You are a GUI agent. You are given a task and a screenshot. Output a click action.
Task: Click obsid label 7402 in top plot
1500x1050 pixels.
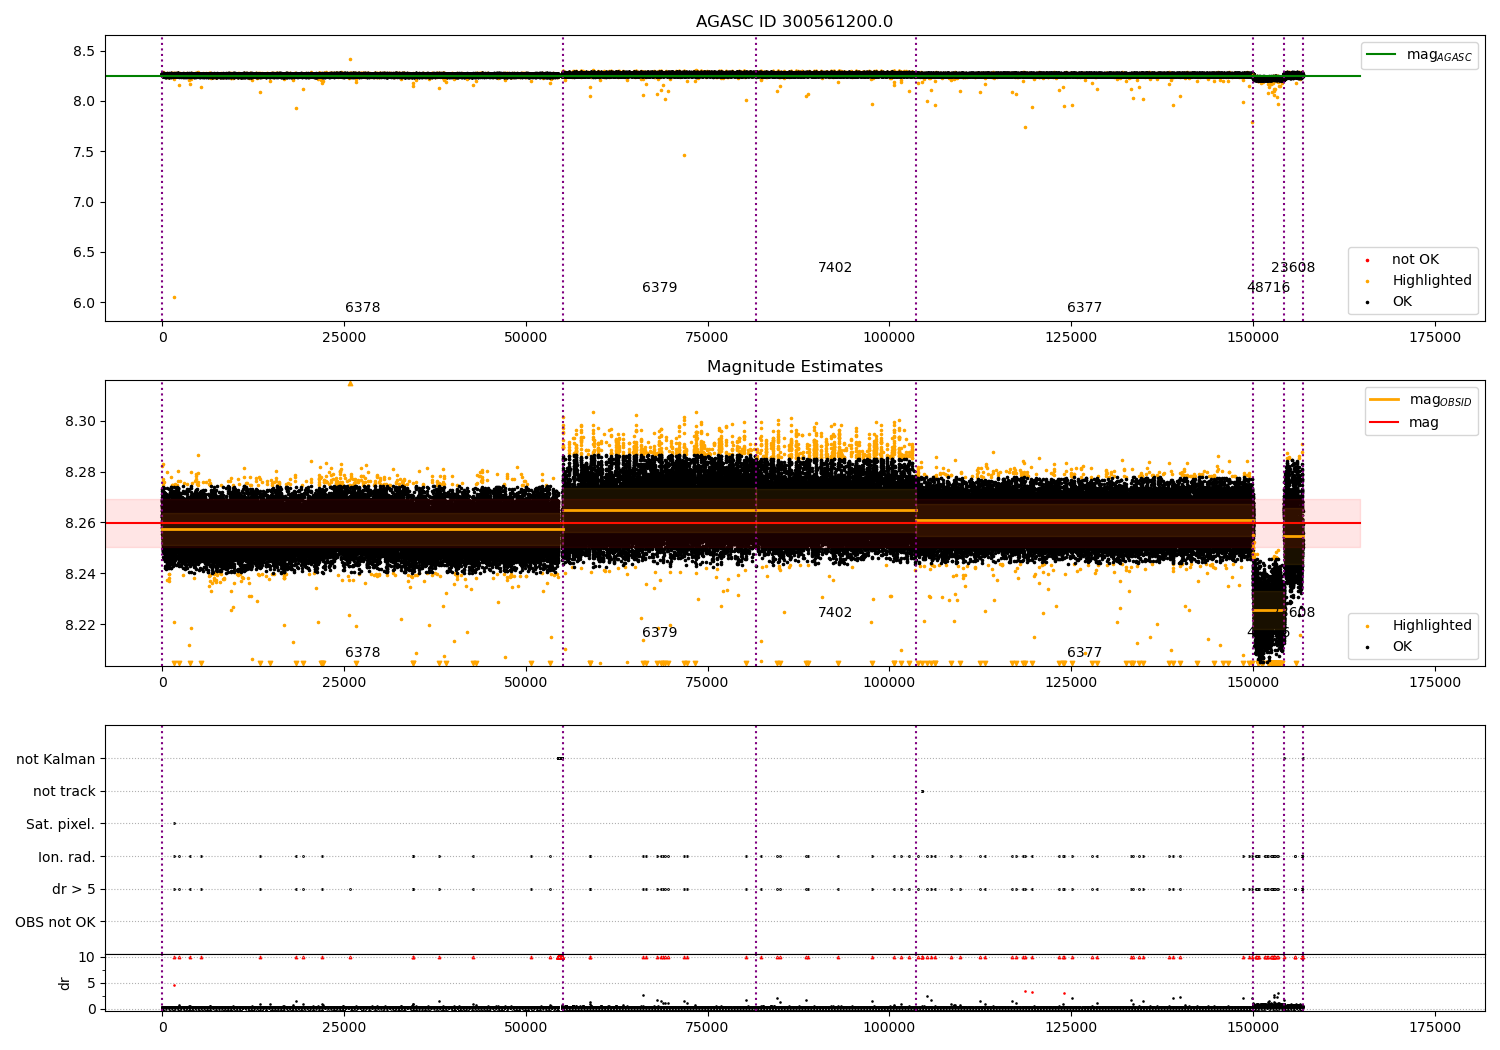point(835,268)
